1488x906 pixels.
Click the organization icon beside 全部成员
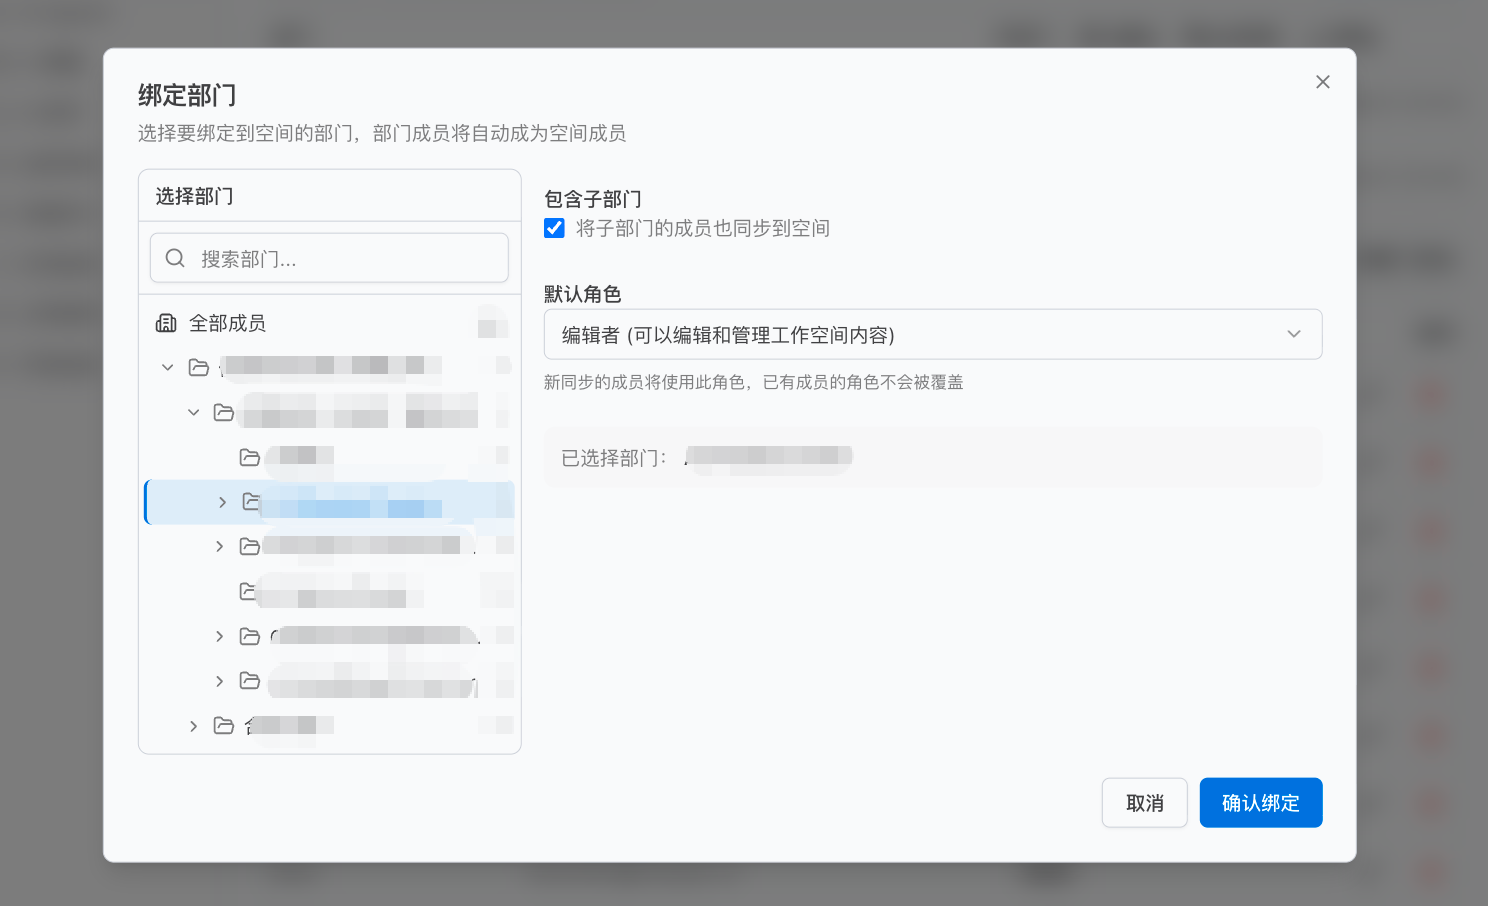[x=166, y=322]
